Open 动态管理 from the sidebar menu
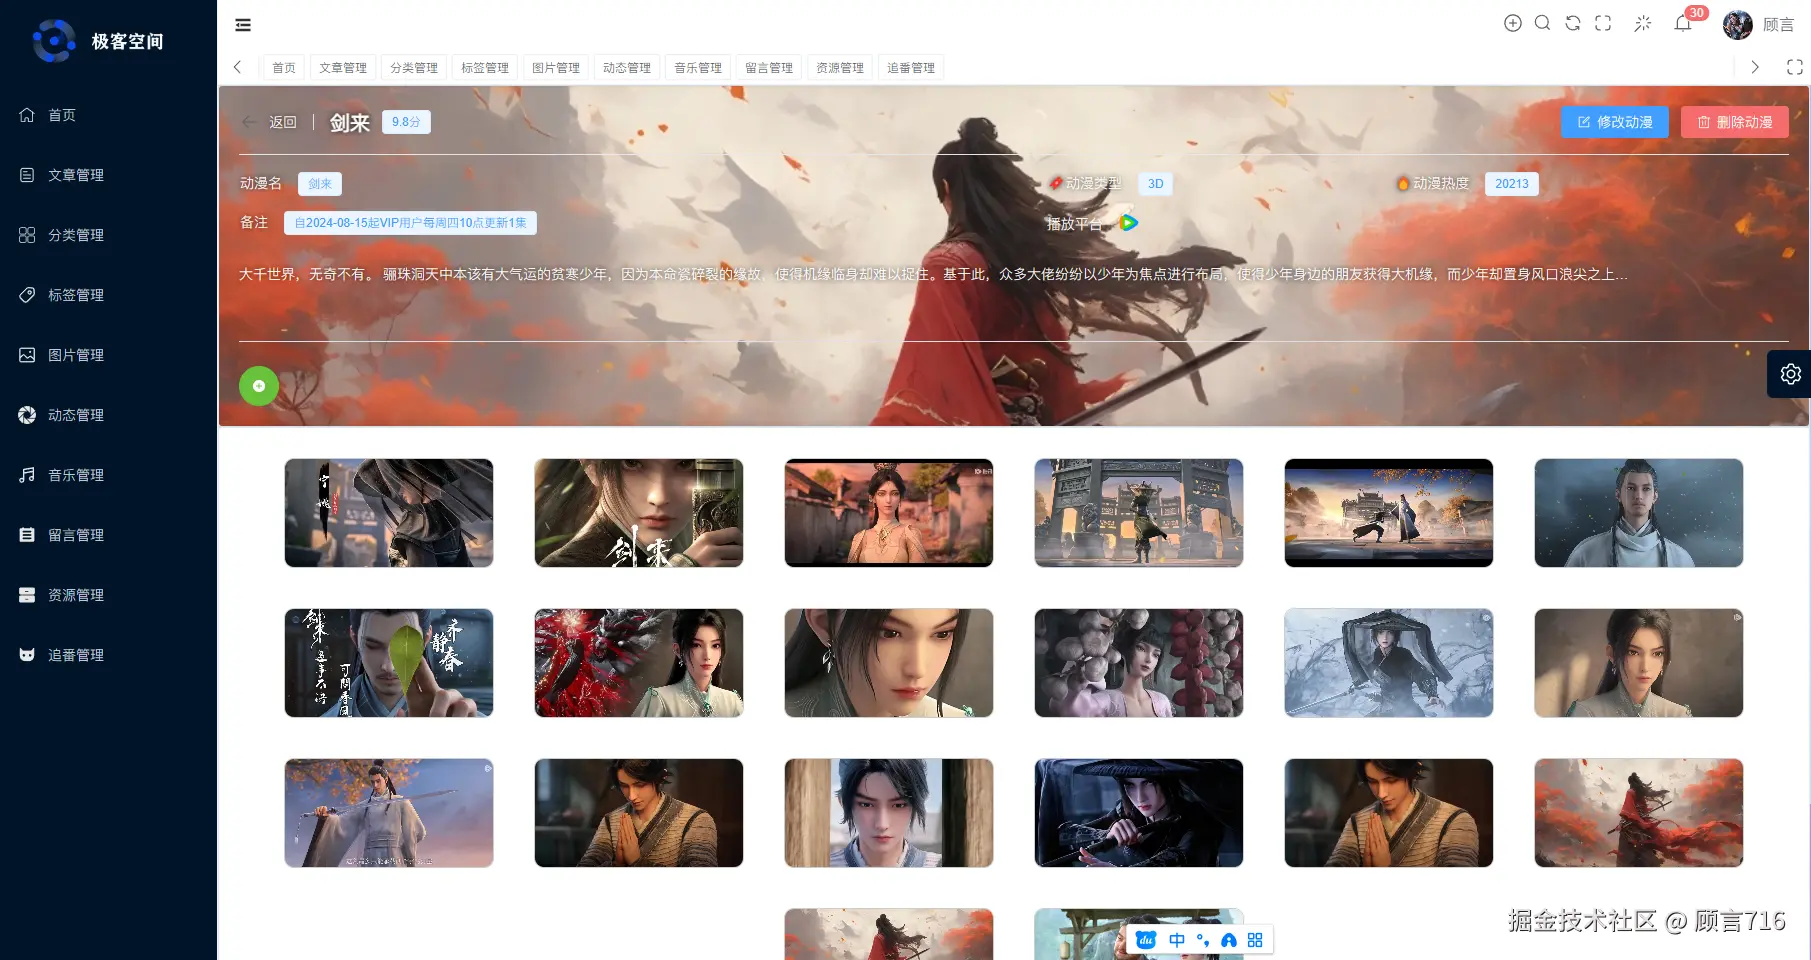The width and height of the screenshot is (1811, 960). [76, 415]
